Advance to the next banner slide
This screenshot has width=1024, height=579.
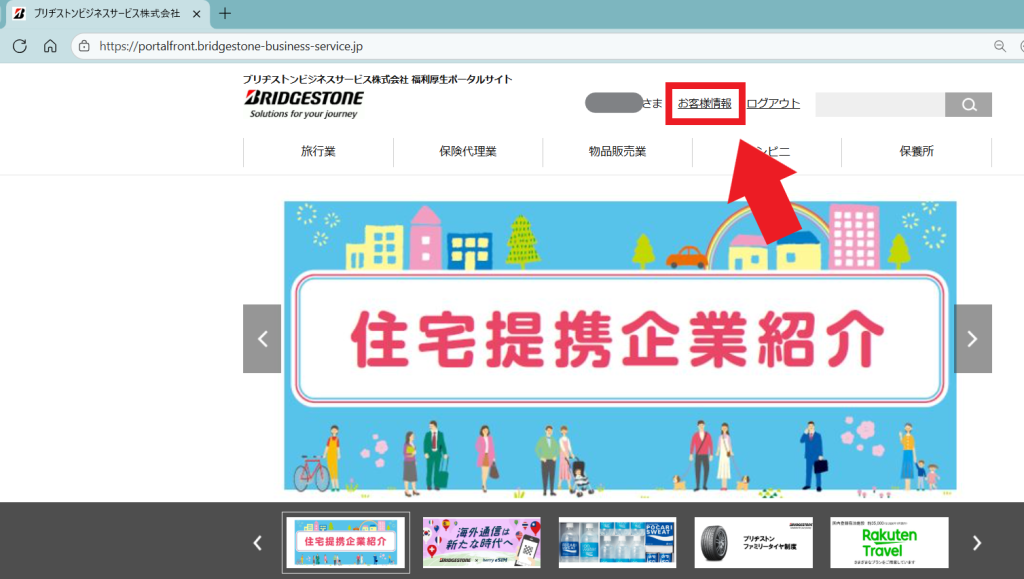[x=972, y=339]
